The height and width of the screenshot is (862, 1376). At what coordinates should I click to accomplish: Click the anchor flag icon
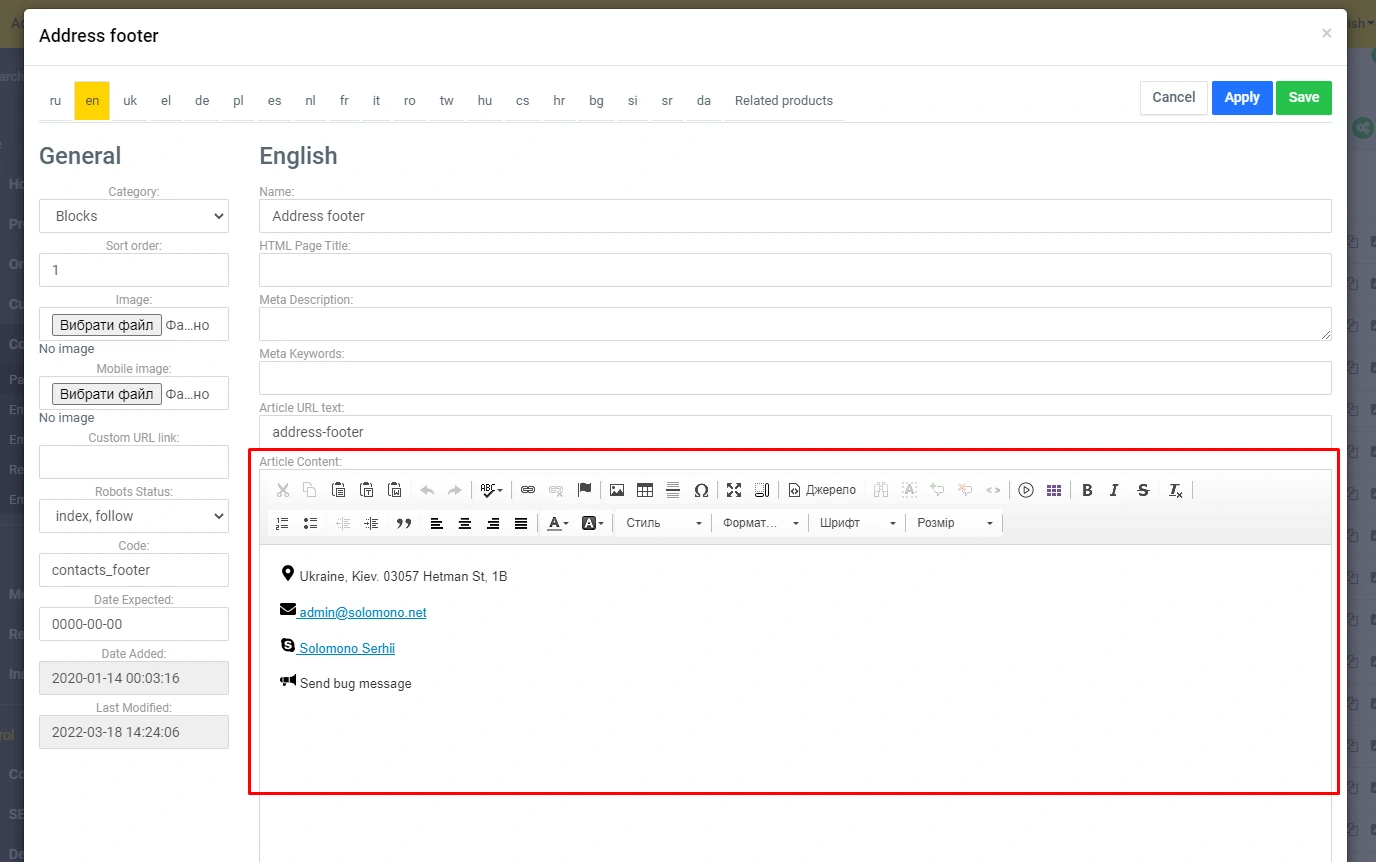click(x=585, y=490)
